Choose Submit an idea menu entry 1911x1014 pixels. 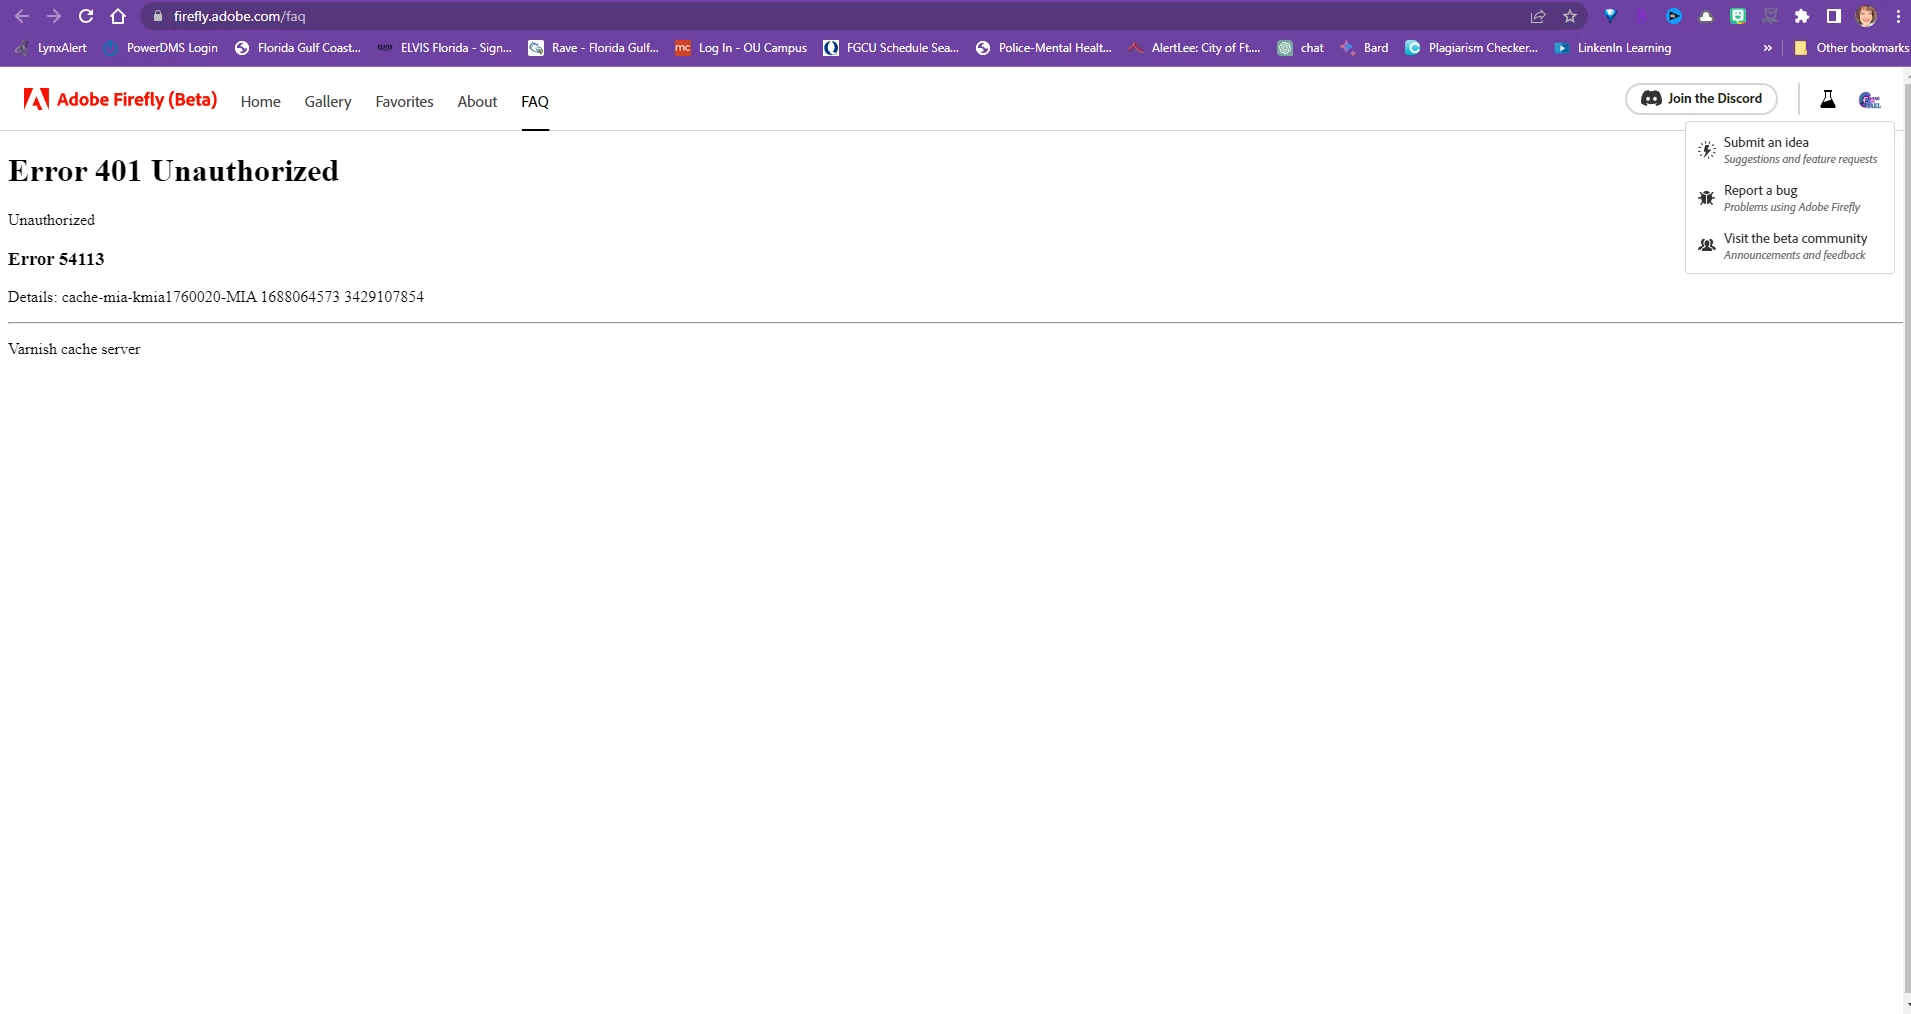[x=1790, y=150]
